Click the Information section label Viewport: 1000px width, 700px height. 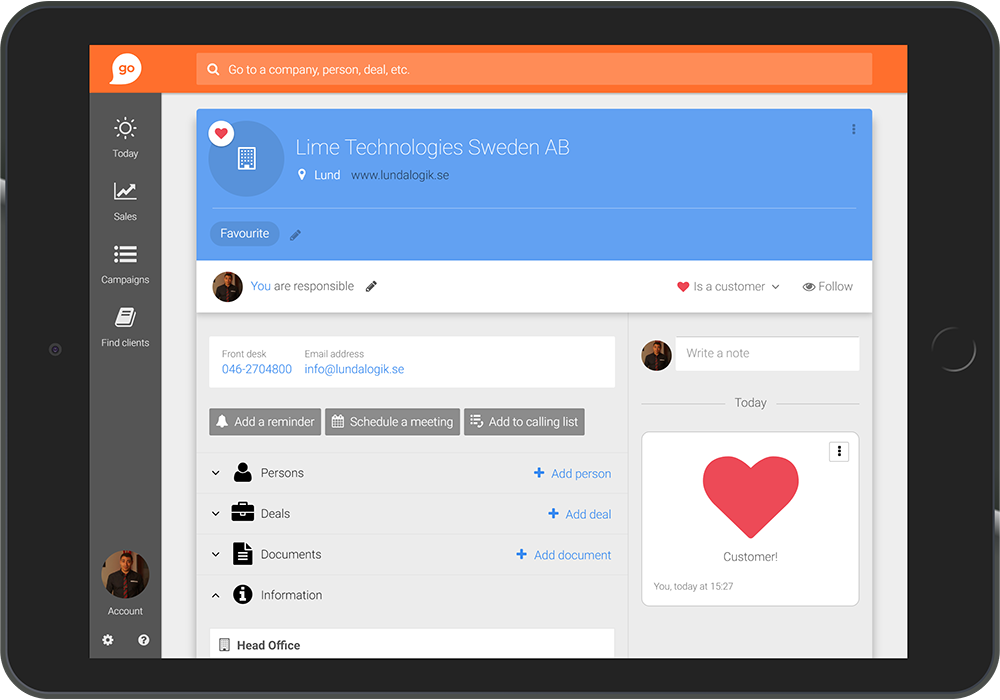(x=291, y=595)
